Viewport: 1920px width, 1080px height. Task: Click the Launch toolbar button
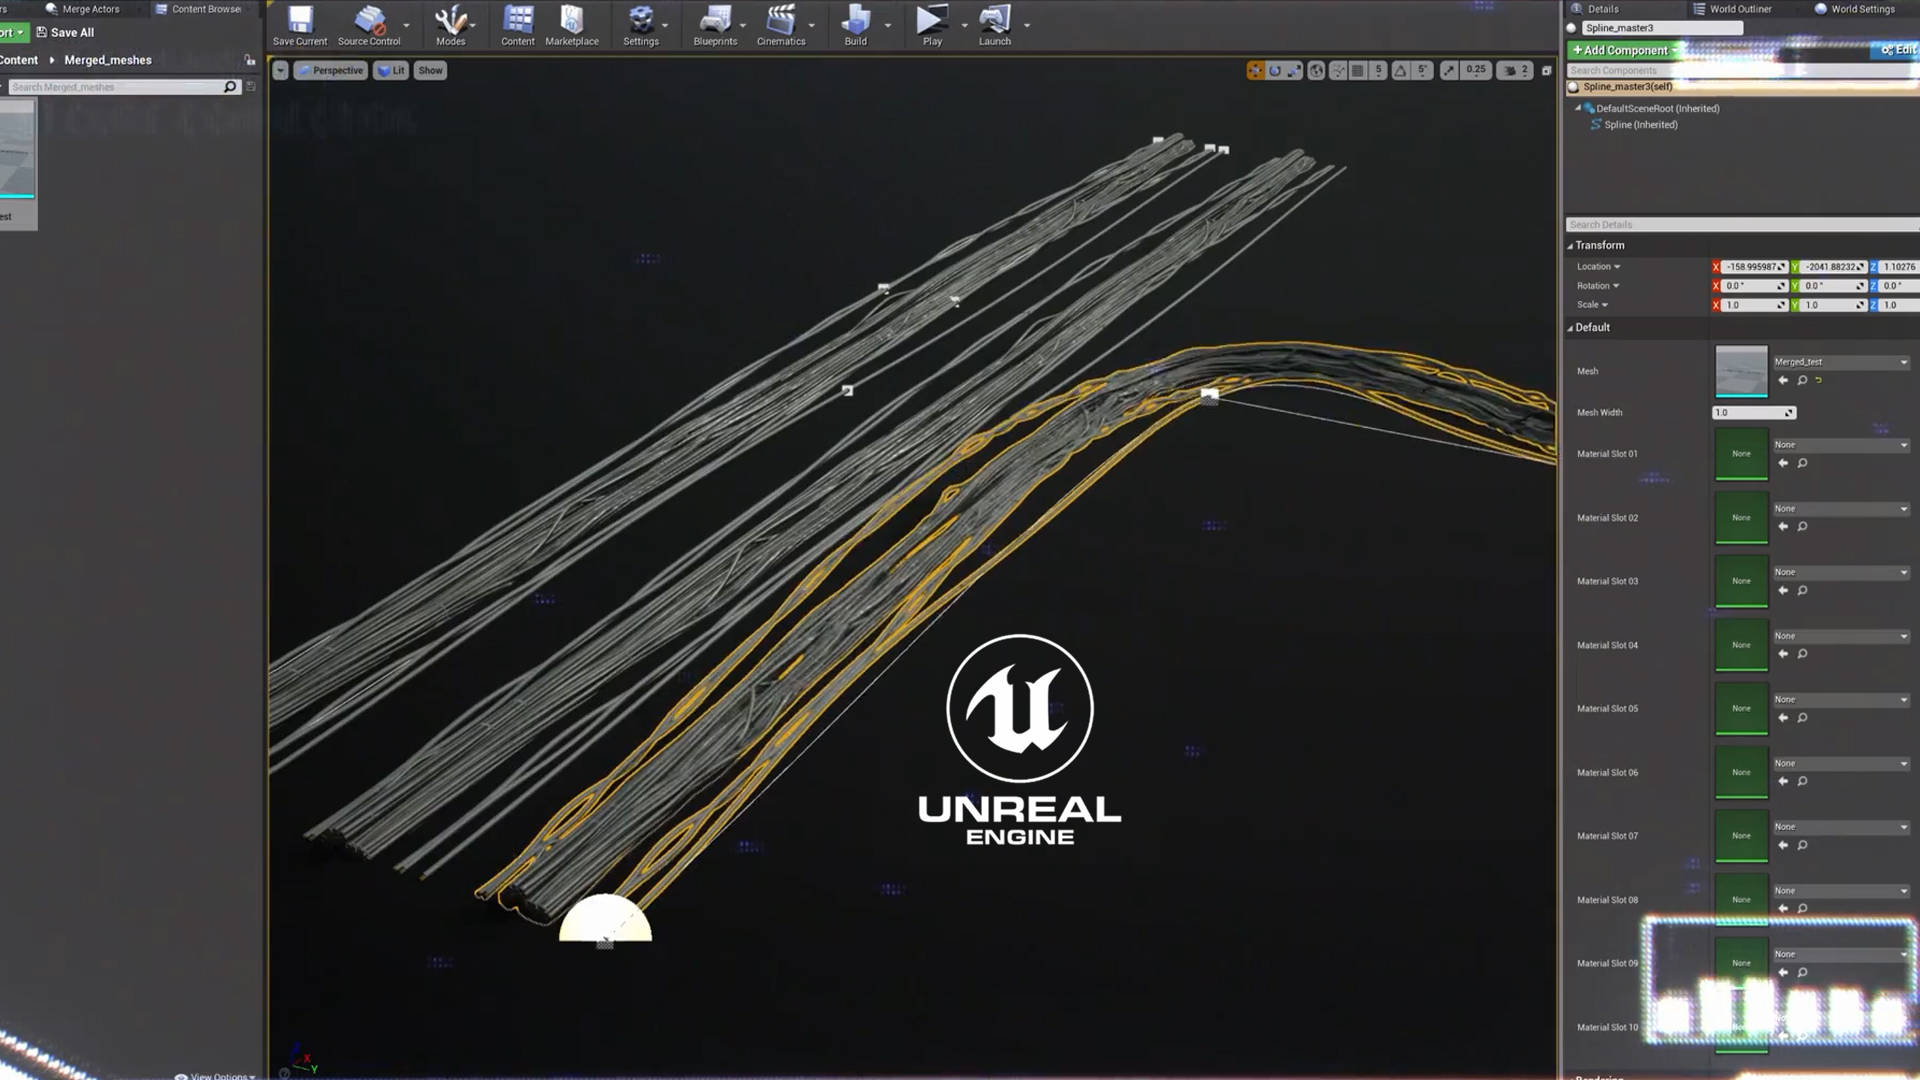995,26
